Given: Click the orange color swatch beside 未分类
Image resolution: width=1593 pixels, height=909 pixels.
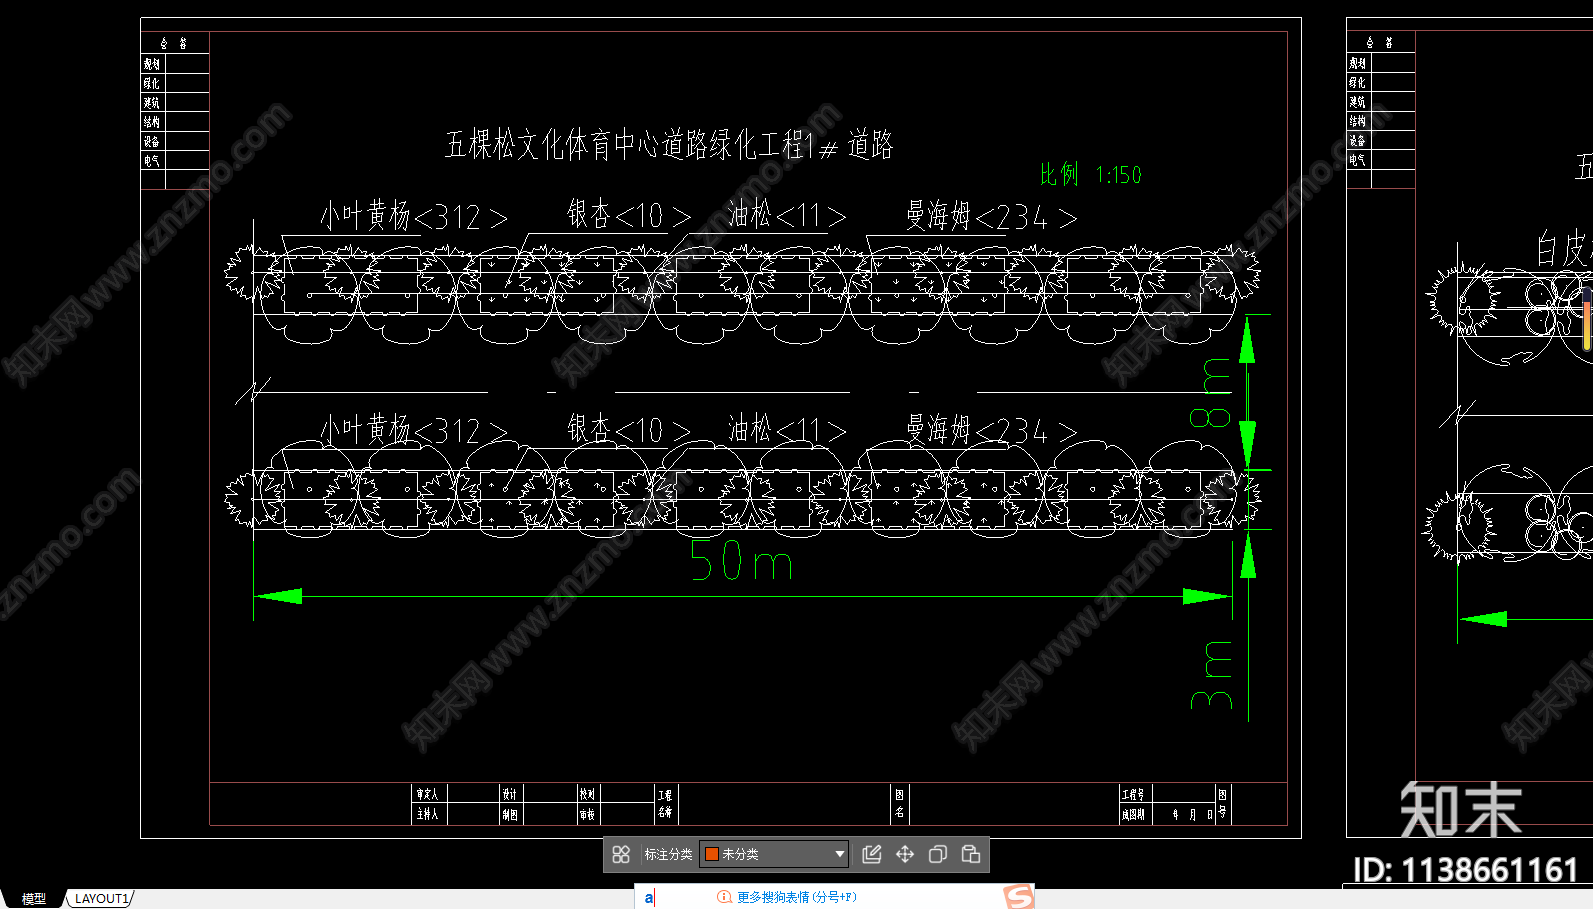Looking at the screenshot, I should (x=712, y=854).
